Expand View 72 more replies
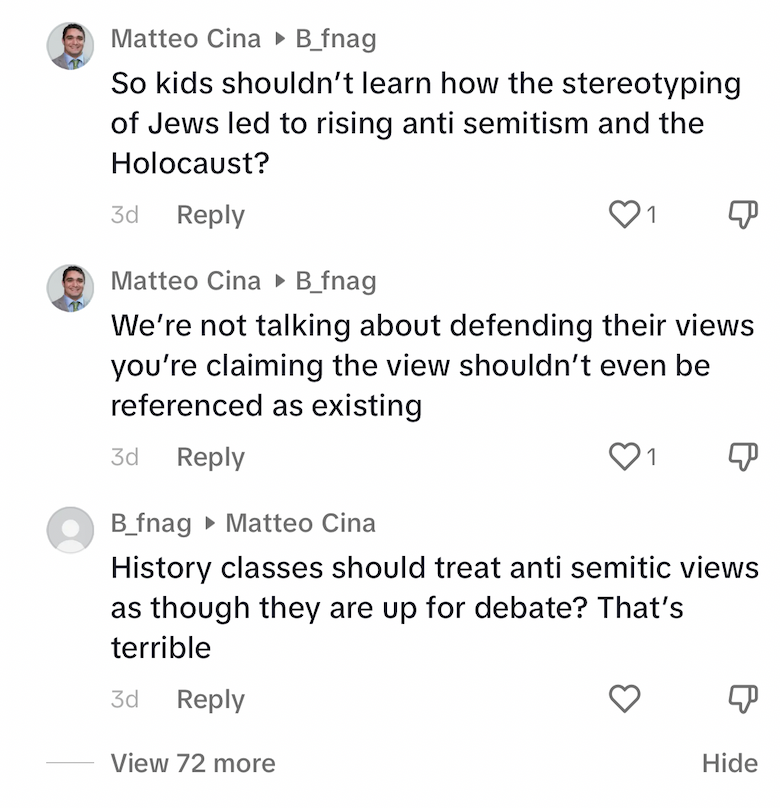780x808 pixels. pyautogui.click(x=192, y=764)
